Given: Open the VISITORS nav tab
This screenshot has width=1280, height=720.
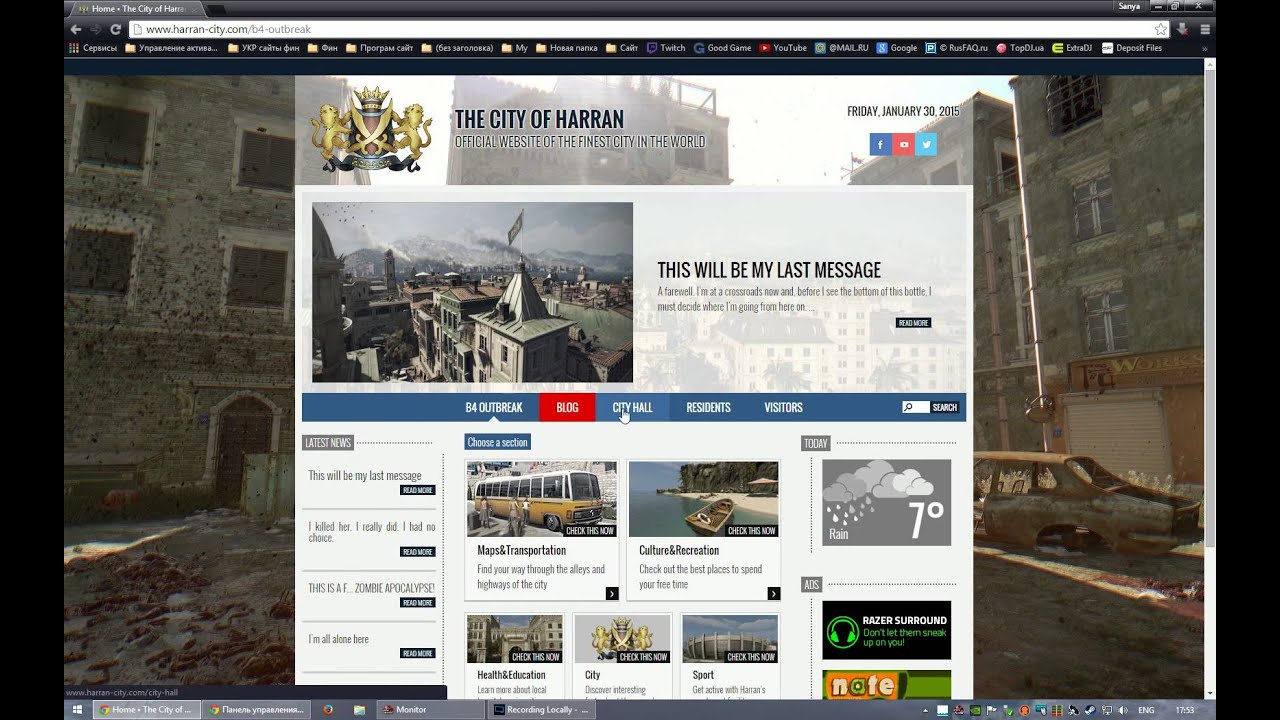Looking at the screenshot, I should 783,407.
